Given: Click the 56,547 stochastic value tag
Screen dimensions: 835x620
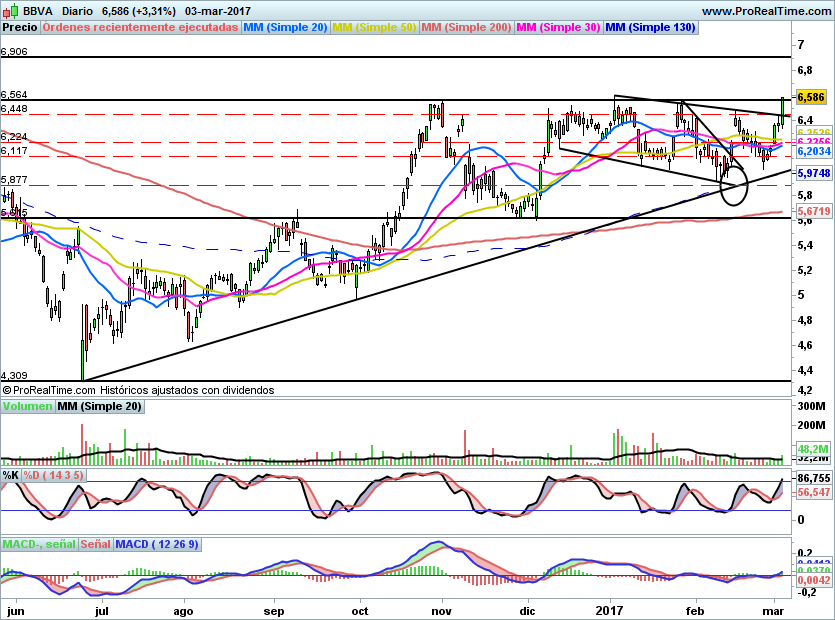Looking at the screenshot, I should click(x=814, y=492).
